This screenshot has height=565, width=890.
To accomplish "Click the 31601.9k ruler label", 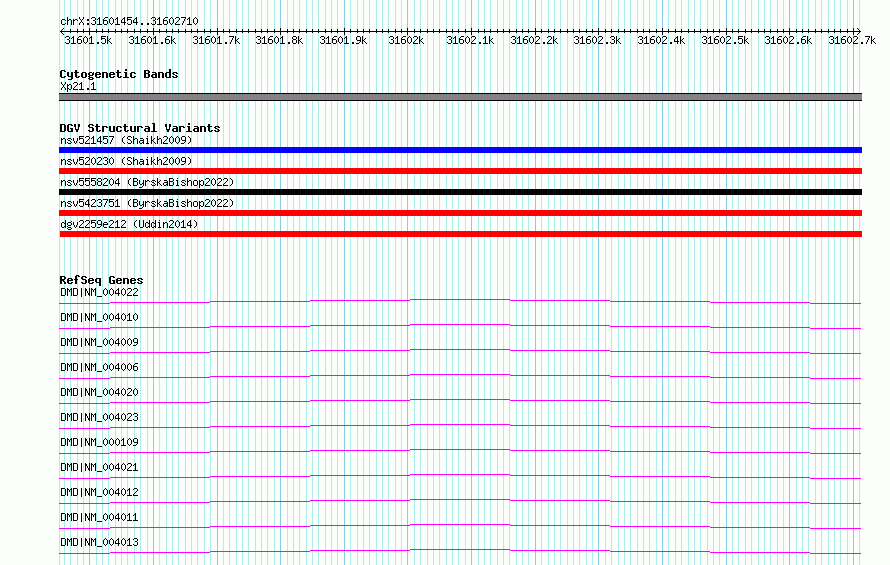I will [x=343, y=40].
